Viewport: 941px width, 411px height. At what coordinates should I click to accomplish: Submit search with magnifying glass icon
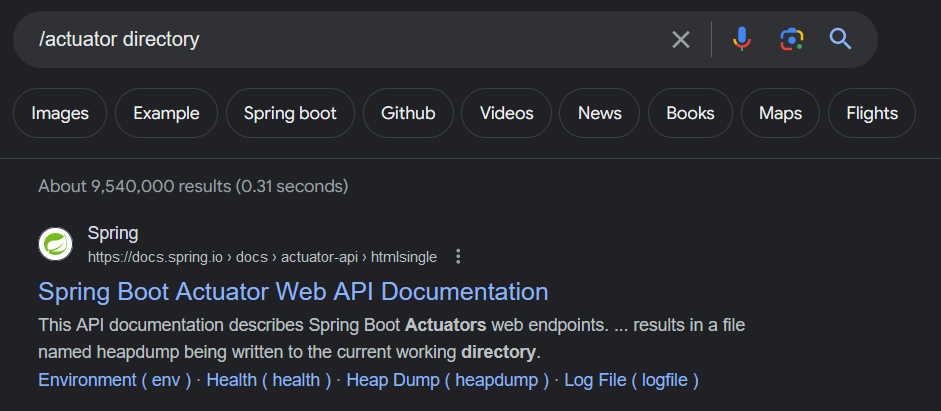click(x=840, y=39)
